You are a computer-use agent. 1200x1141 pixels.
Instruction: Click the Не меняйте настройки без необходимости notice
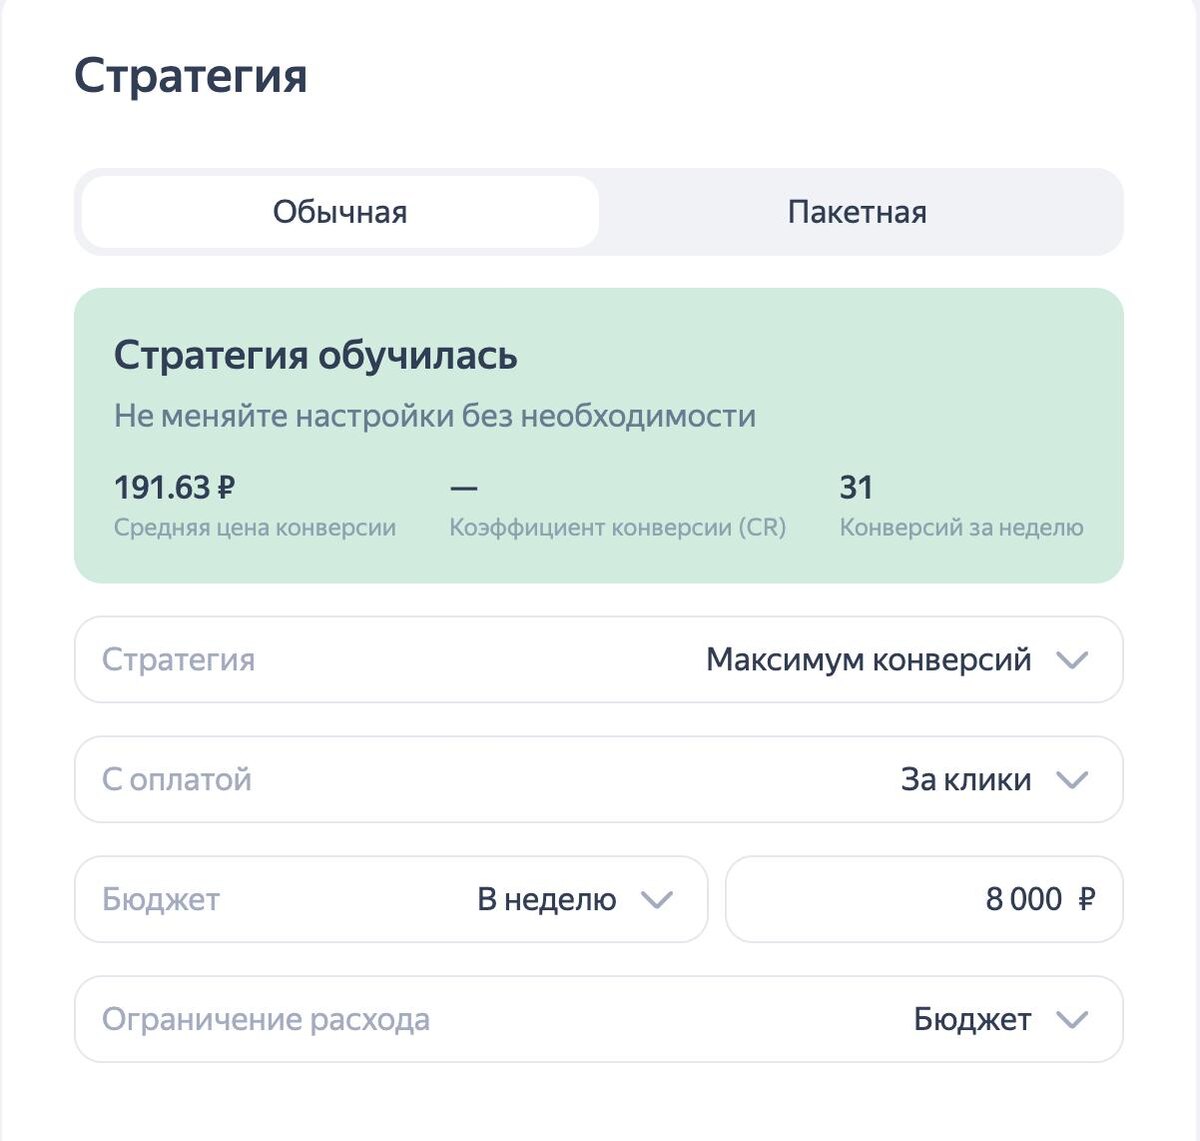pos(434,416)
